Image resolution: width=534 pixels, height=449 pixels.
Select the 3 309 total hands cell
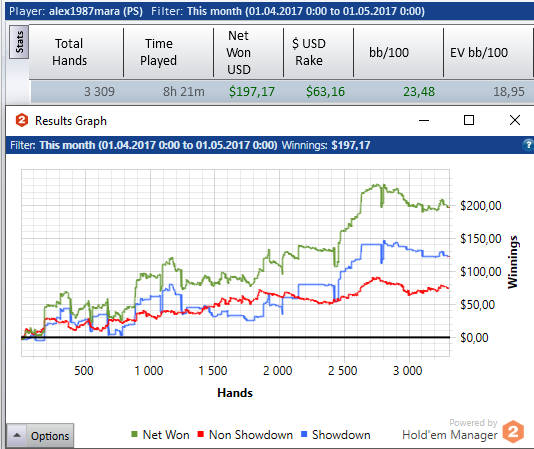[99, 92]
